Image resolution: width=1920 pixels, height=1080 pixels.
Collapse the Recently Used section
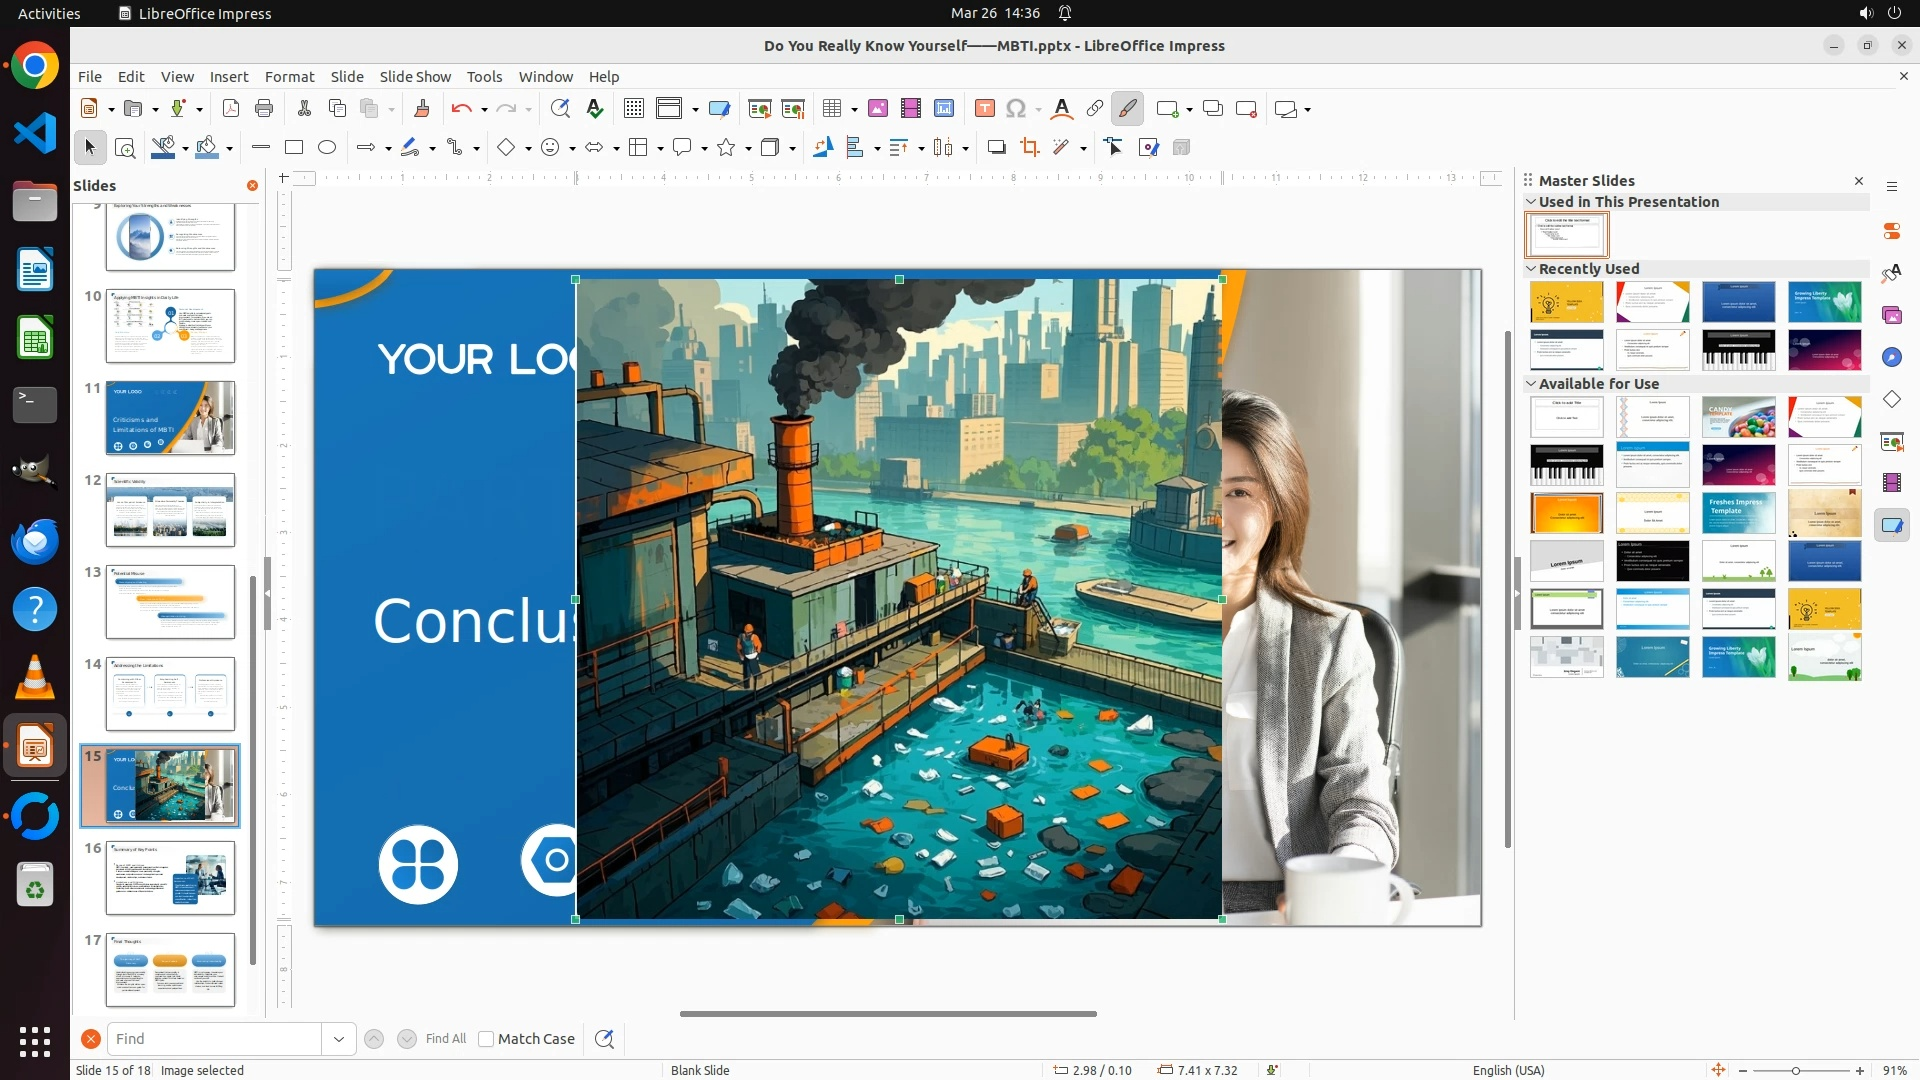coord(1531,269)
